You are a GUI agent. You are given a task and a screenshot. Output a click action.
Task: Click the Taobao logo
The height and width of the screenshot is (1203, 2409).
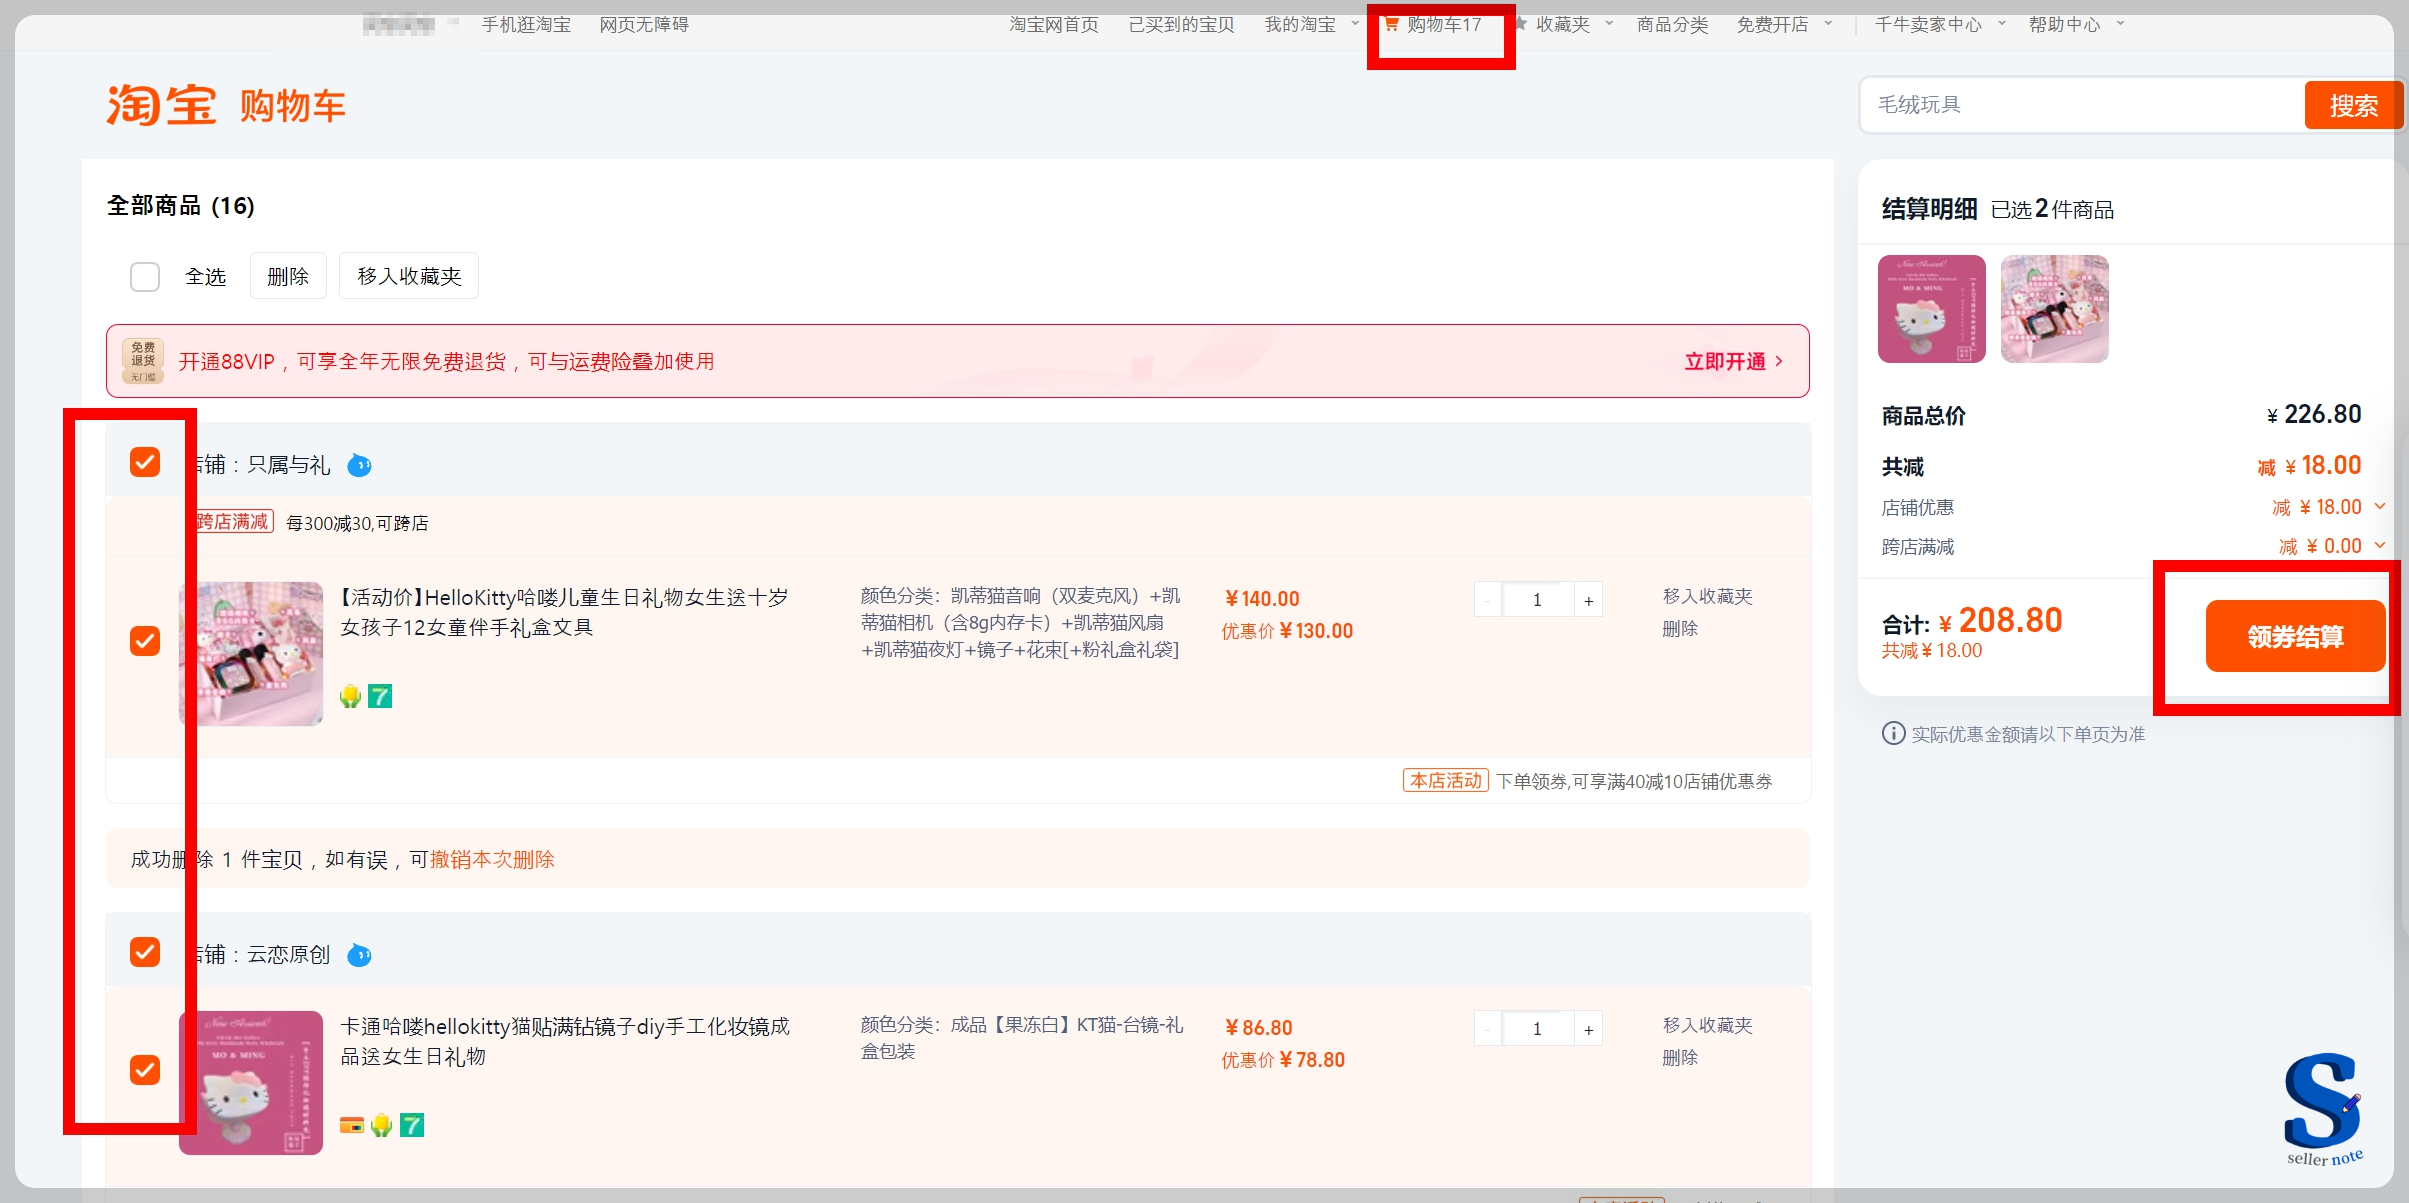[162, 106]
